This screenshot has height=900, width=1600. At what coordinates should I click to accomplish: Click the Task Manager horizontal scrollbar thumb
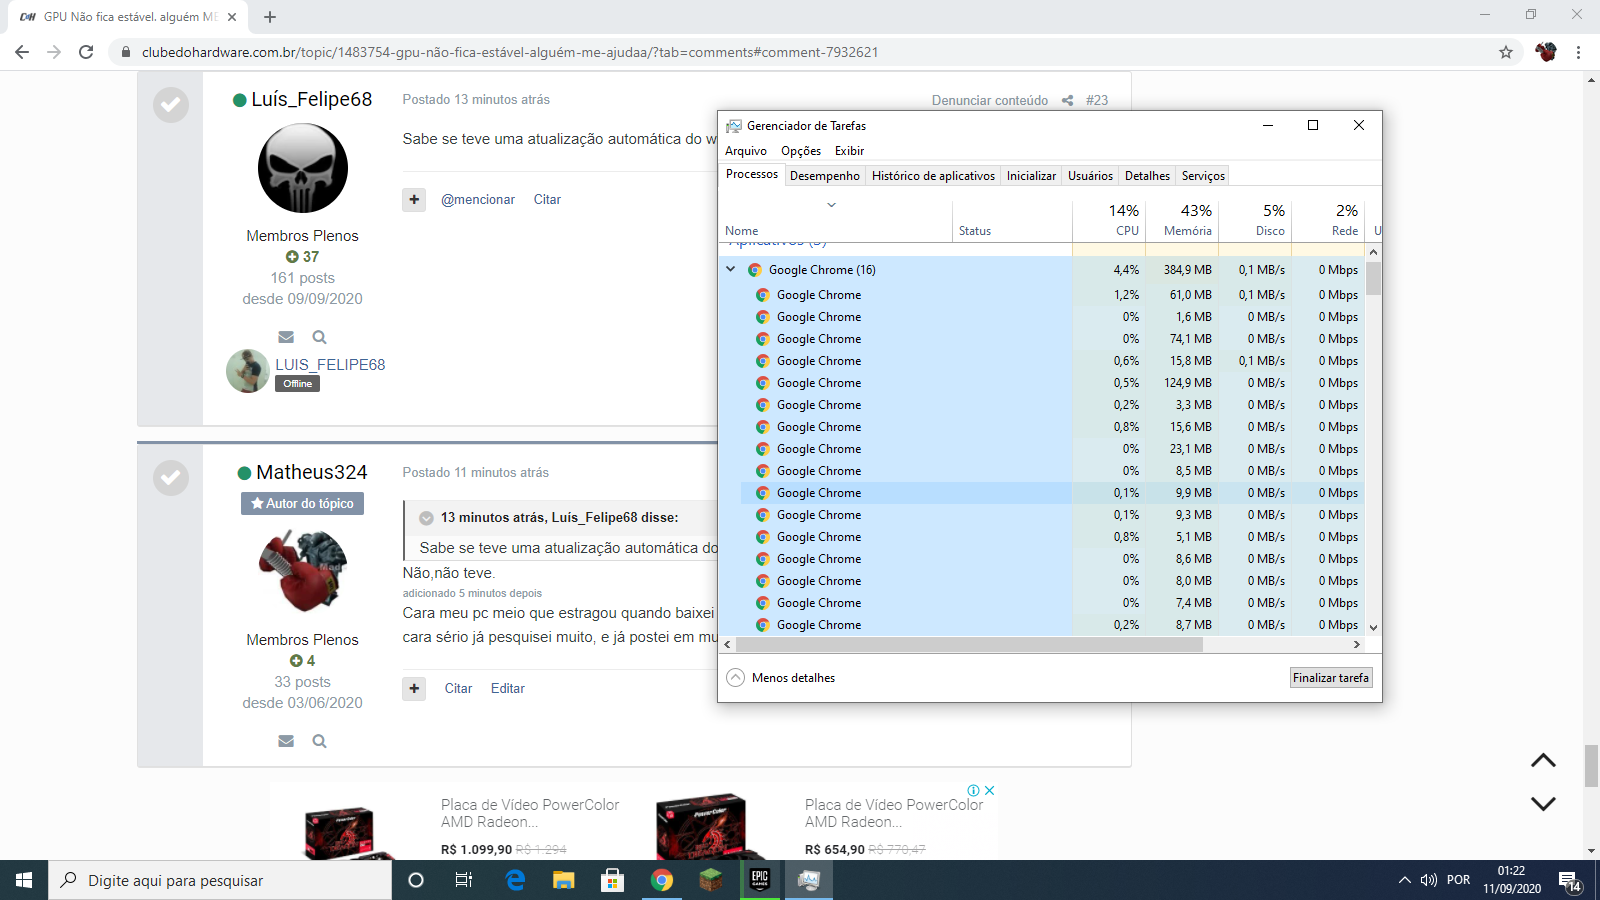tap(969, 645)
